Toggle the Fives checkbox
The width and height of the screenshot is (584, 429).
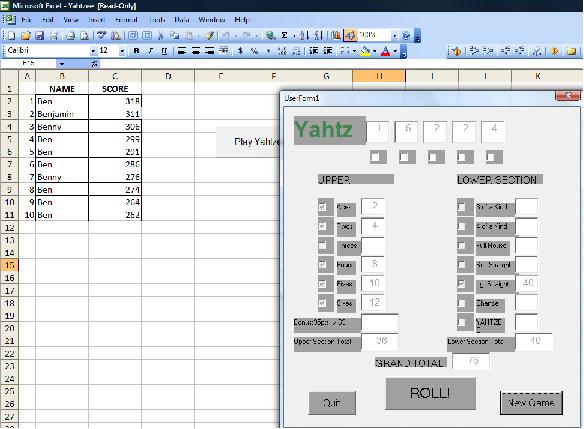[x=323, y=284]
